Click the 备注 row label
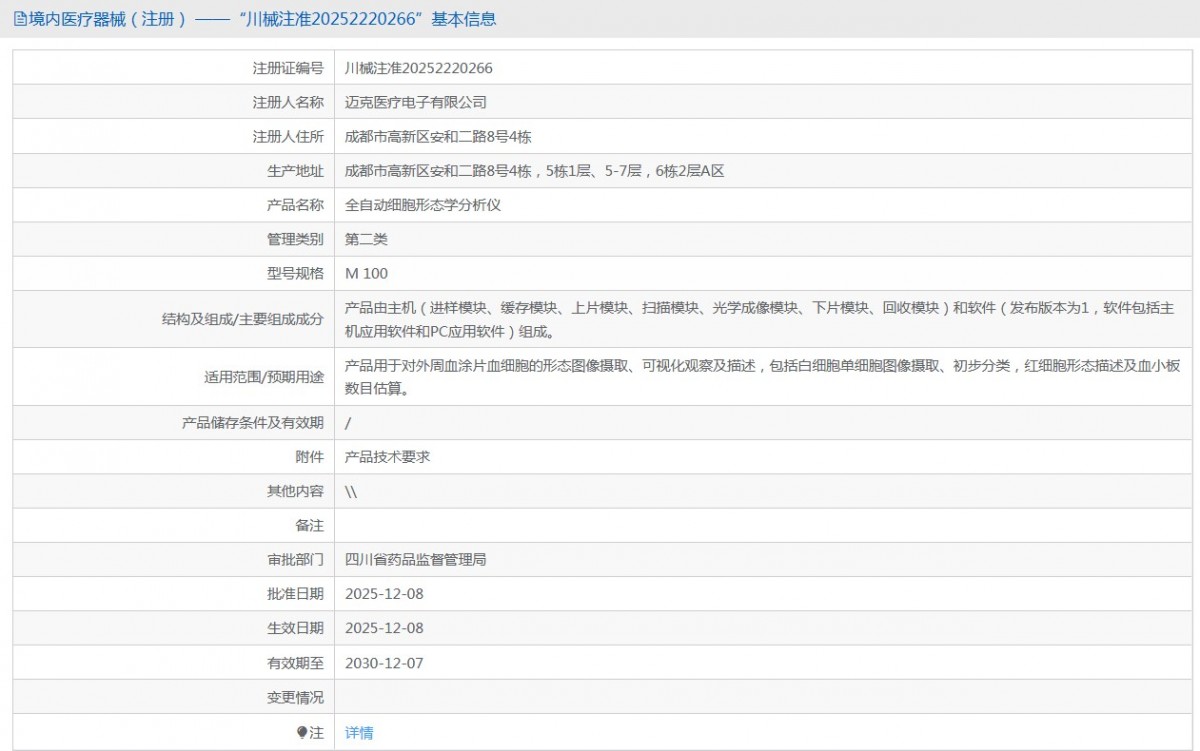 tap(310, 525)
